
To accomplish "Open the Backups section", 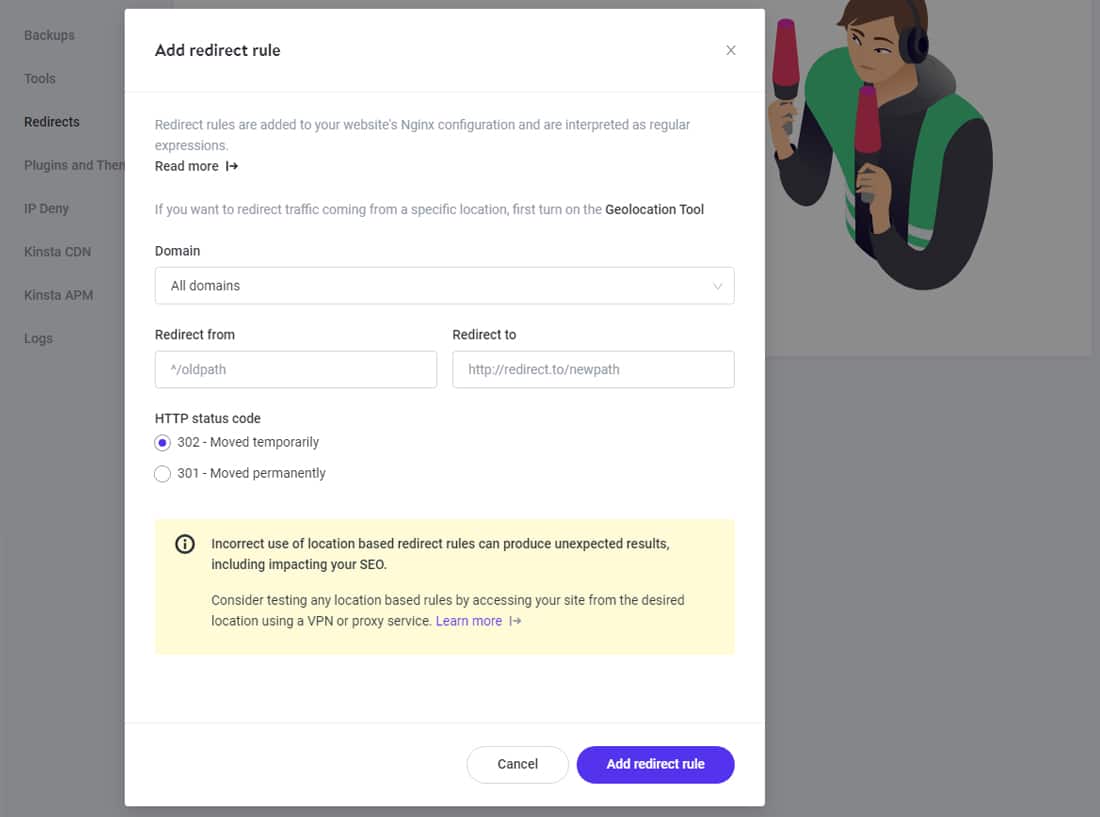I will (48, 35).
